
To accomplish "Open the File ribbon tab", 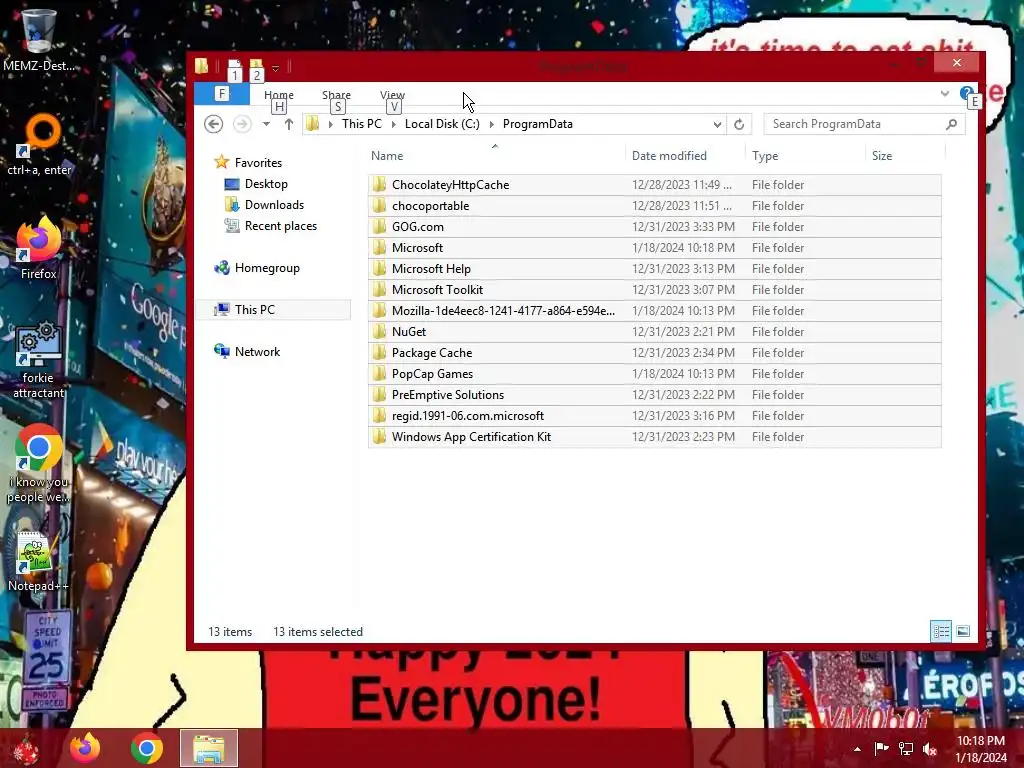I will pos(221,94).
